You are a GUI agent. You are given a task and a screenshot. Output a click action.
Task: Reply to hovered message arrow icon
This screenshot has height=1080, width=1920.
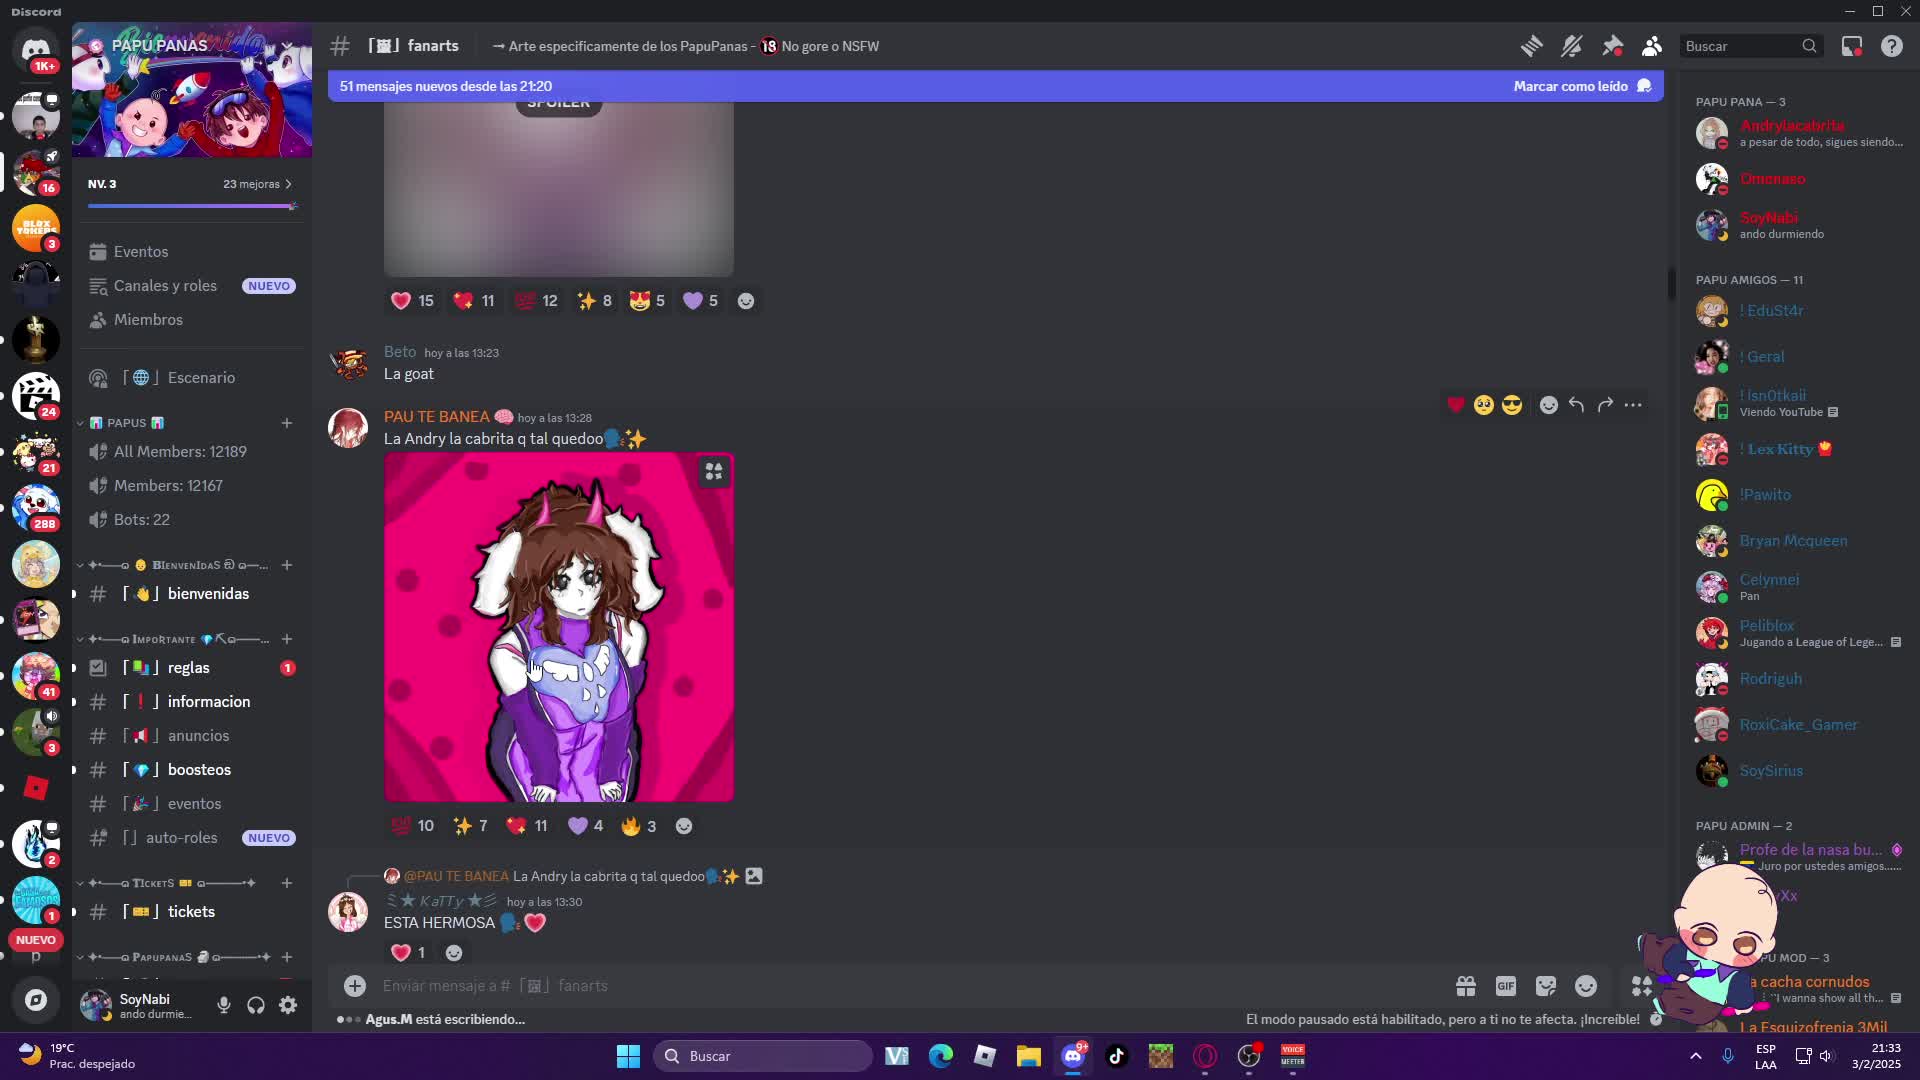(x=1577, y=405)
